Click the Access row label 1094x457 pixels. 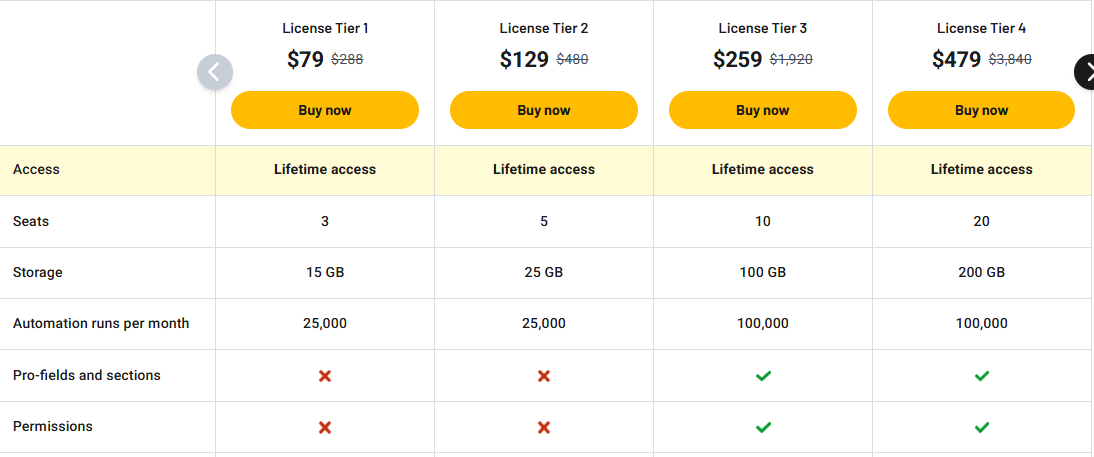[36, 170]
